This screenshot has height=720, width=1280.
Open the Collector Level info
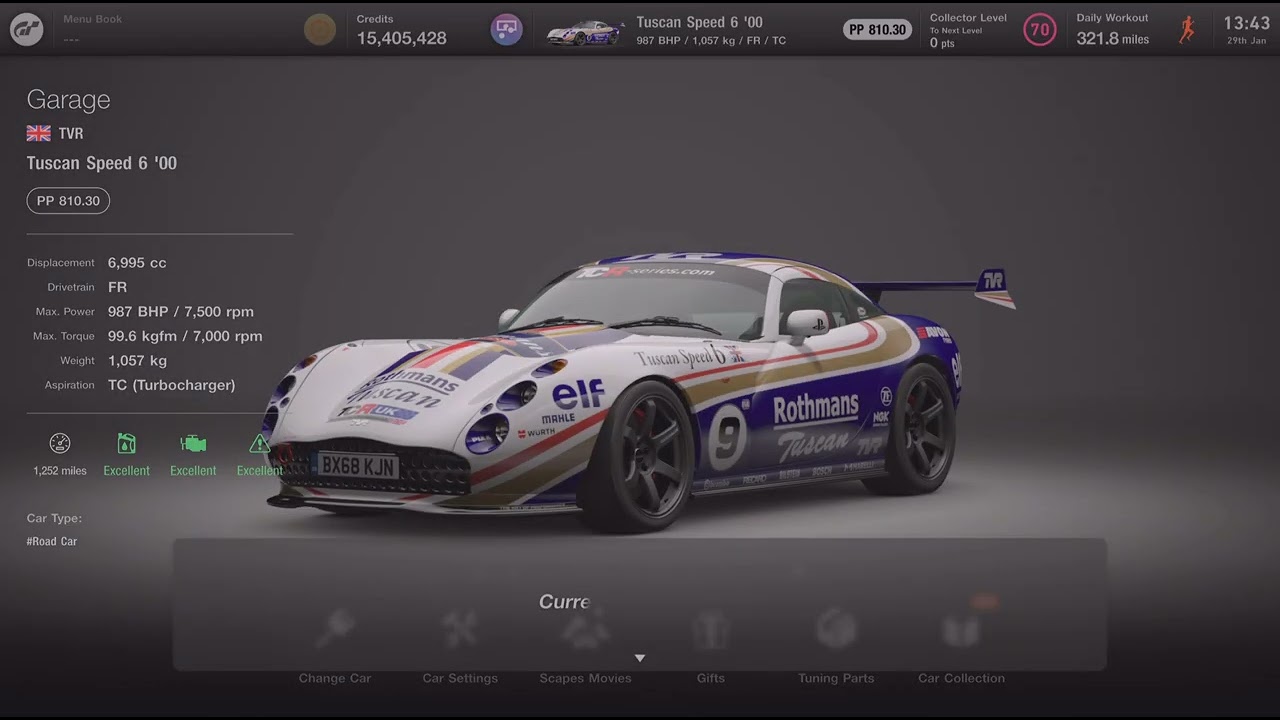pos(968,30)
